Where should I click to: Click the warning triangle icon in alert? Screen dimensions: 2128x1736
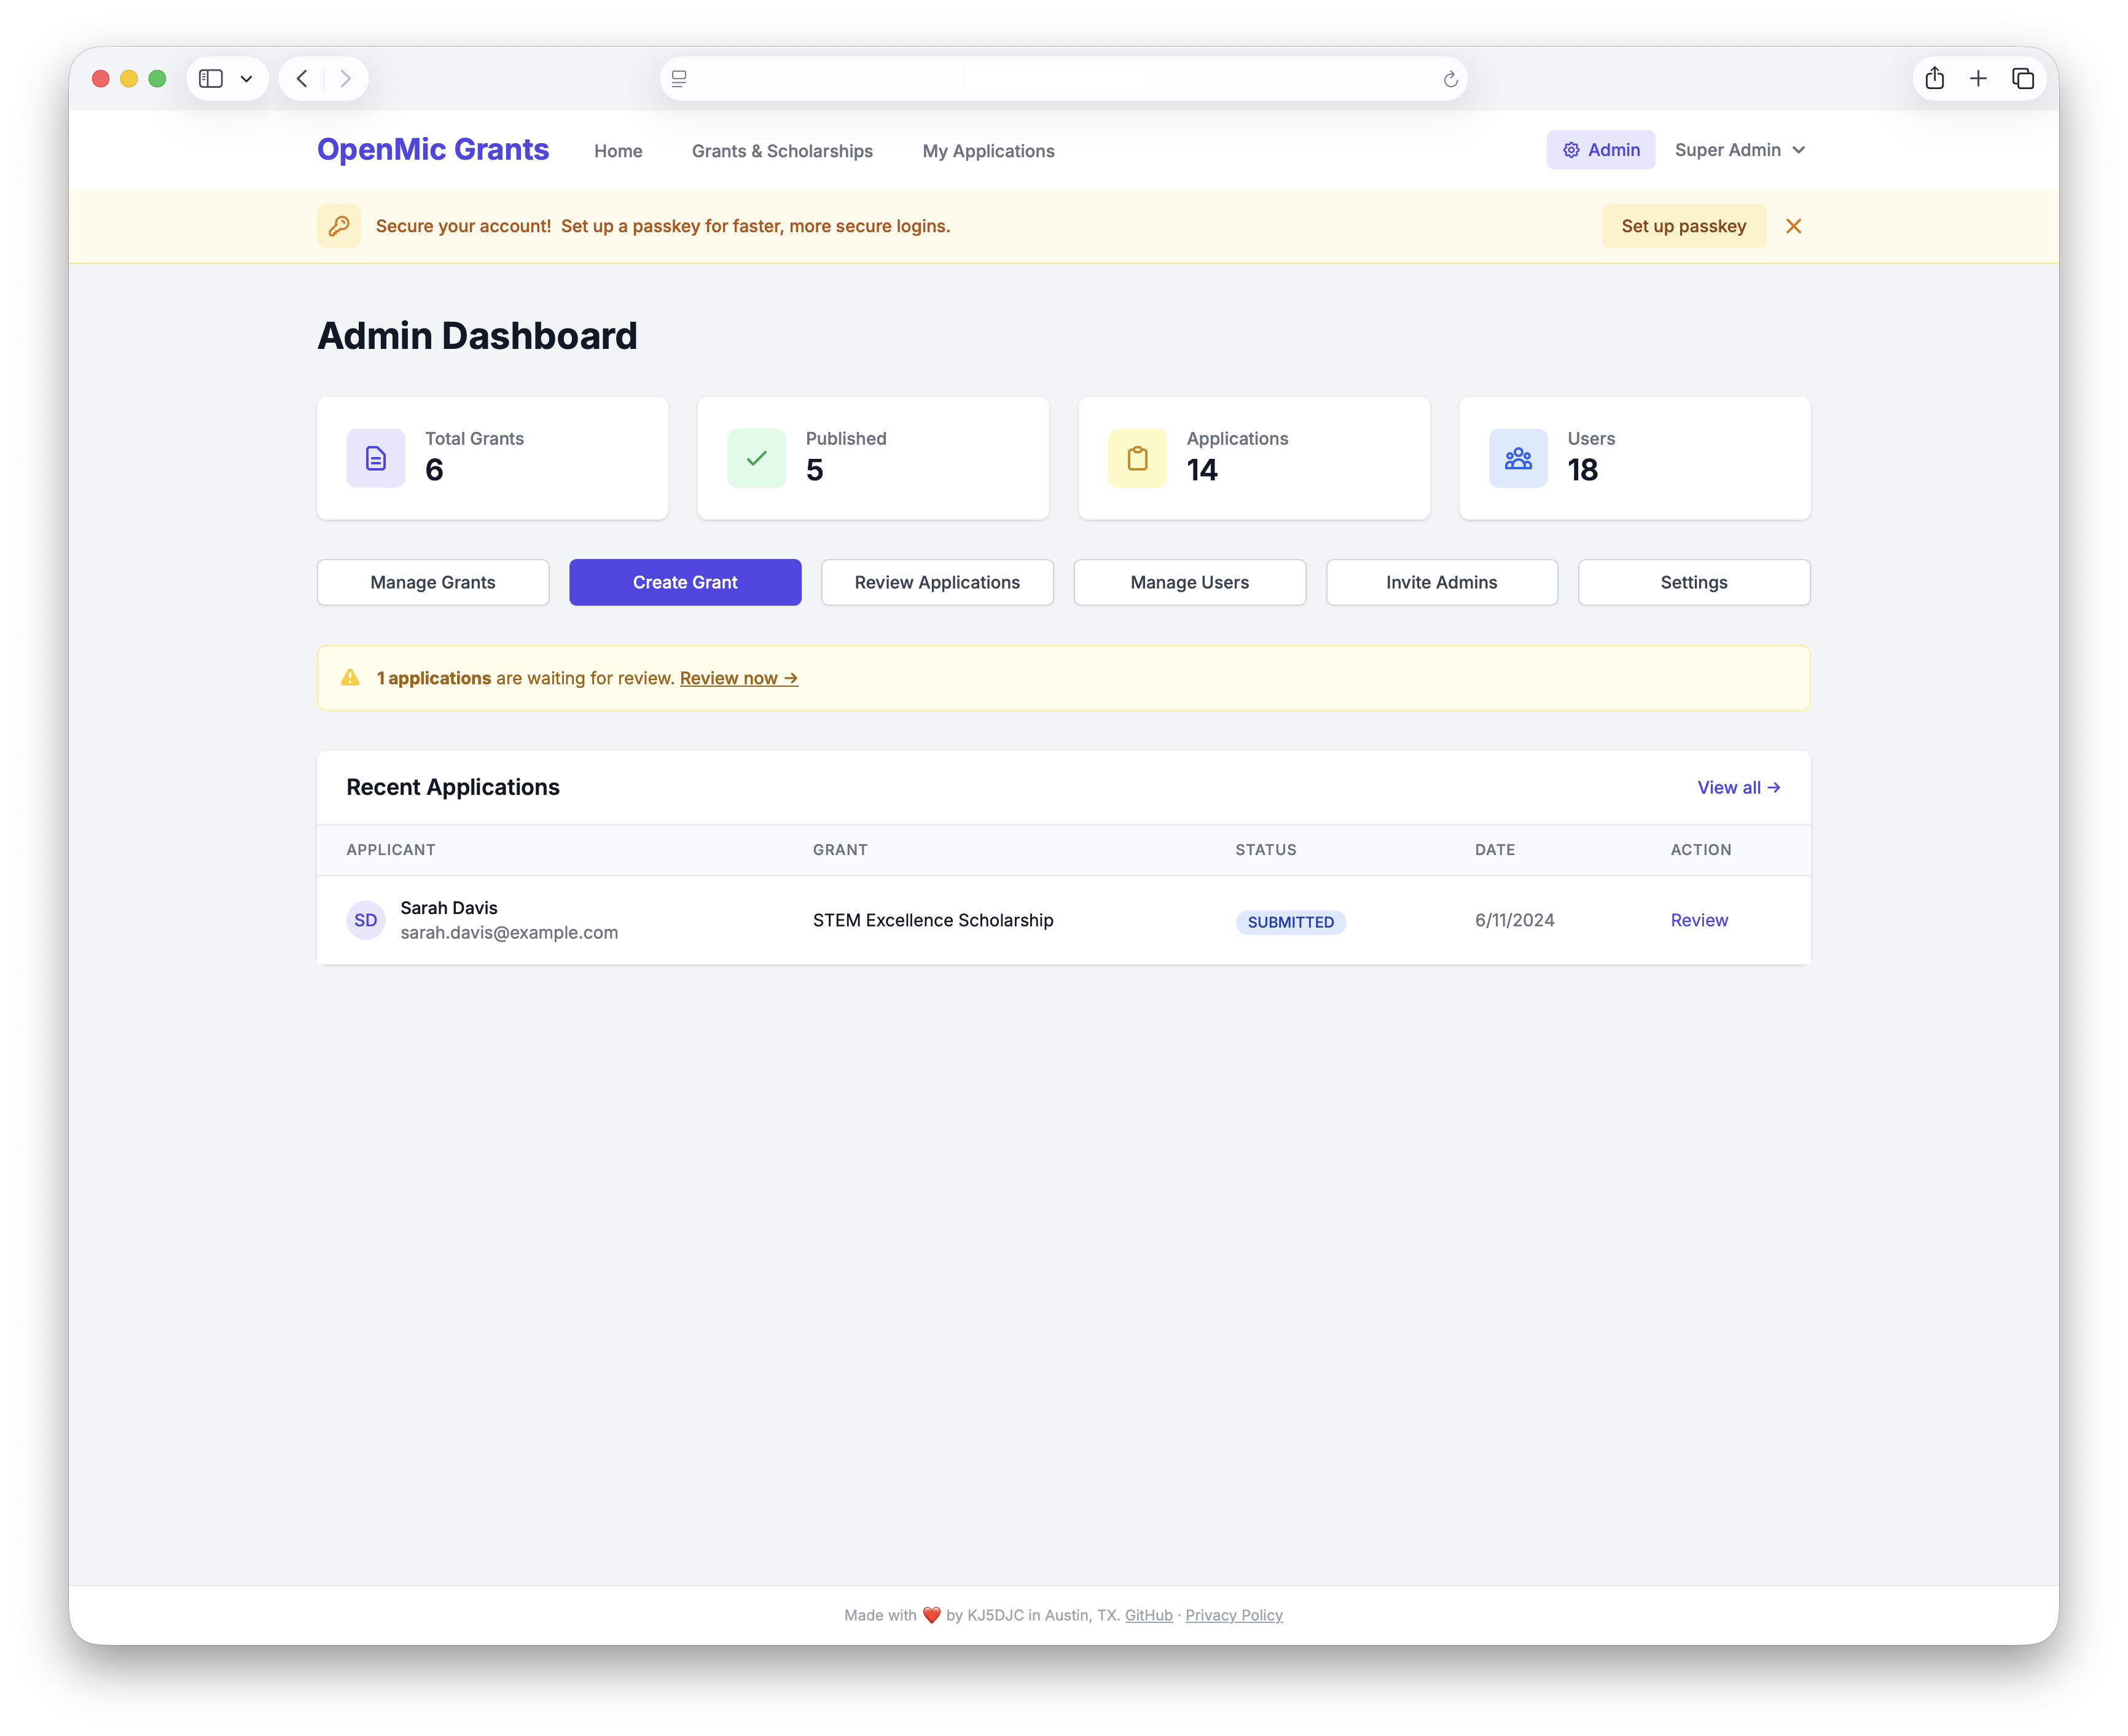click(x=350, y=678)
